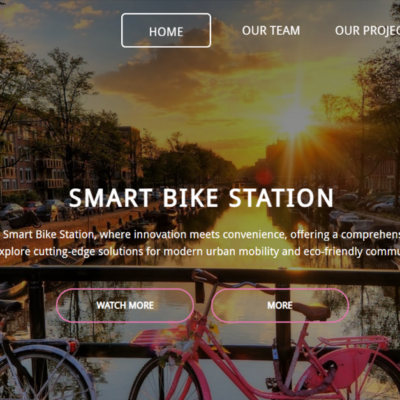Click the 'innovation meets convenience' description line
The image size is (400, 400).
[200, 235]
